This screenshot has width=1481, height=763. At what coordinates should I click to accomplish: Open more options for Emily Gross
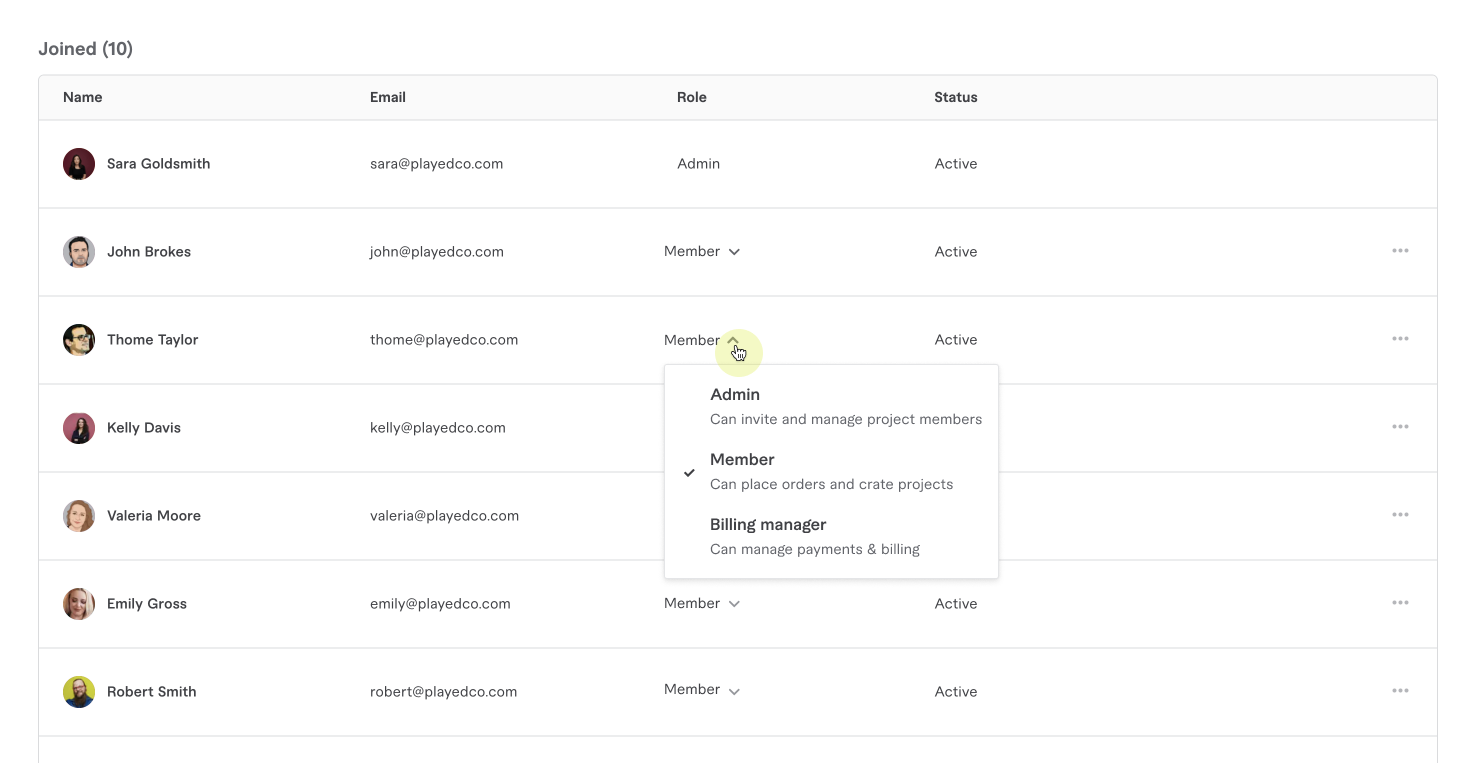pos(1399,603)
